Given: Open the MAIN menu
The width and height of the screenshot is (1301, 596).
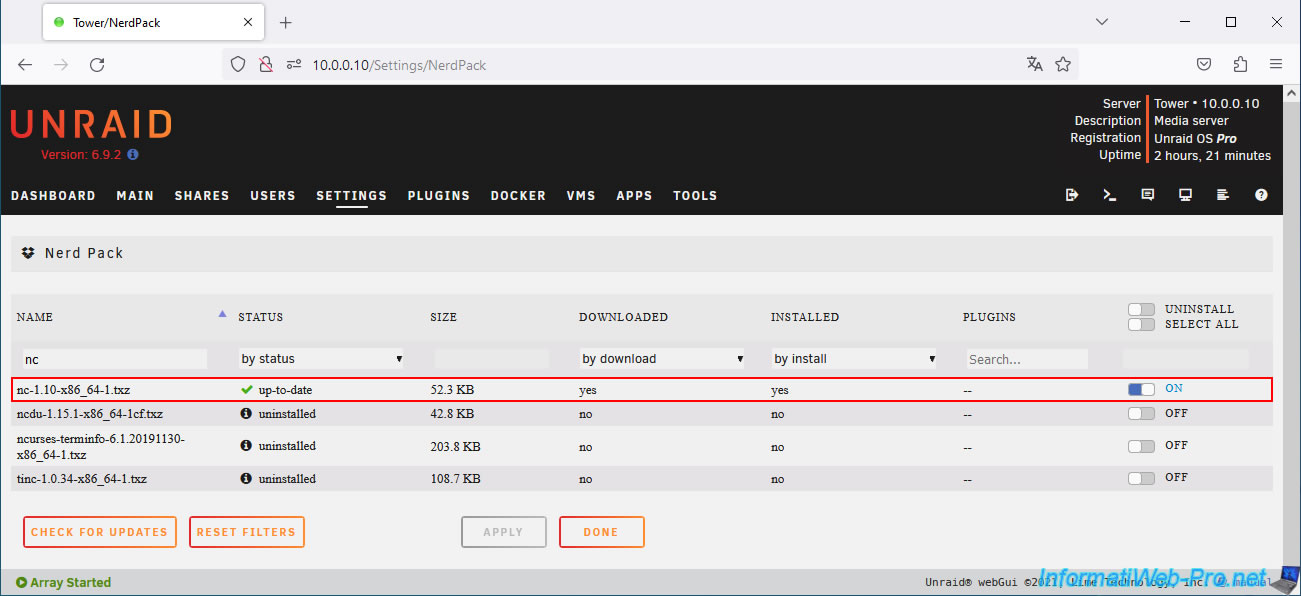Looking at the screenshot, I should 135,196.
